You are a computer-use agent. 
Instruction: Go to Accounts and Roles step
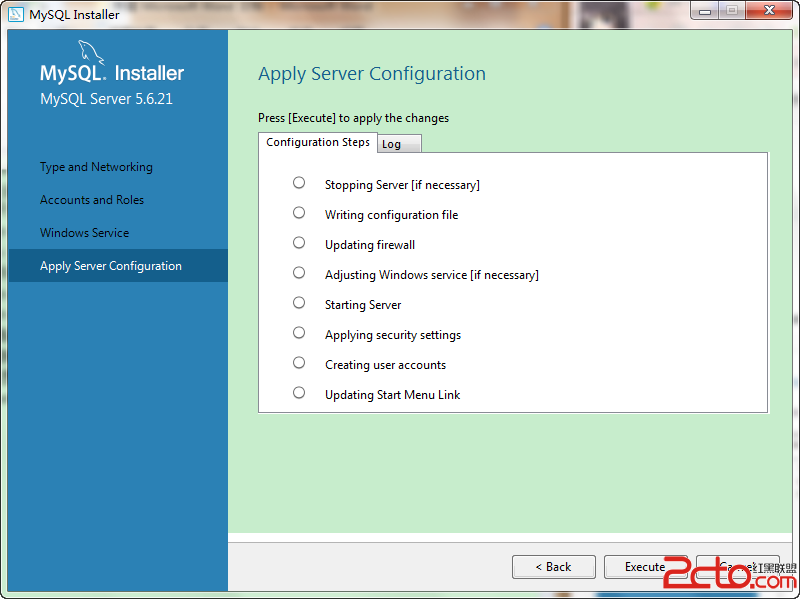click(92, 199)
